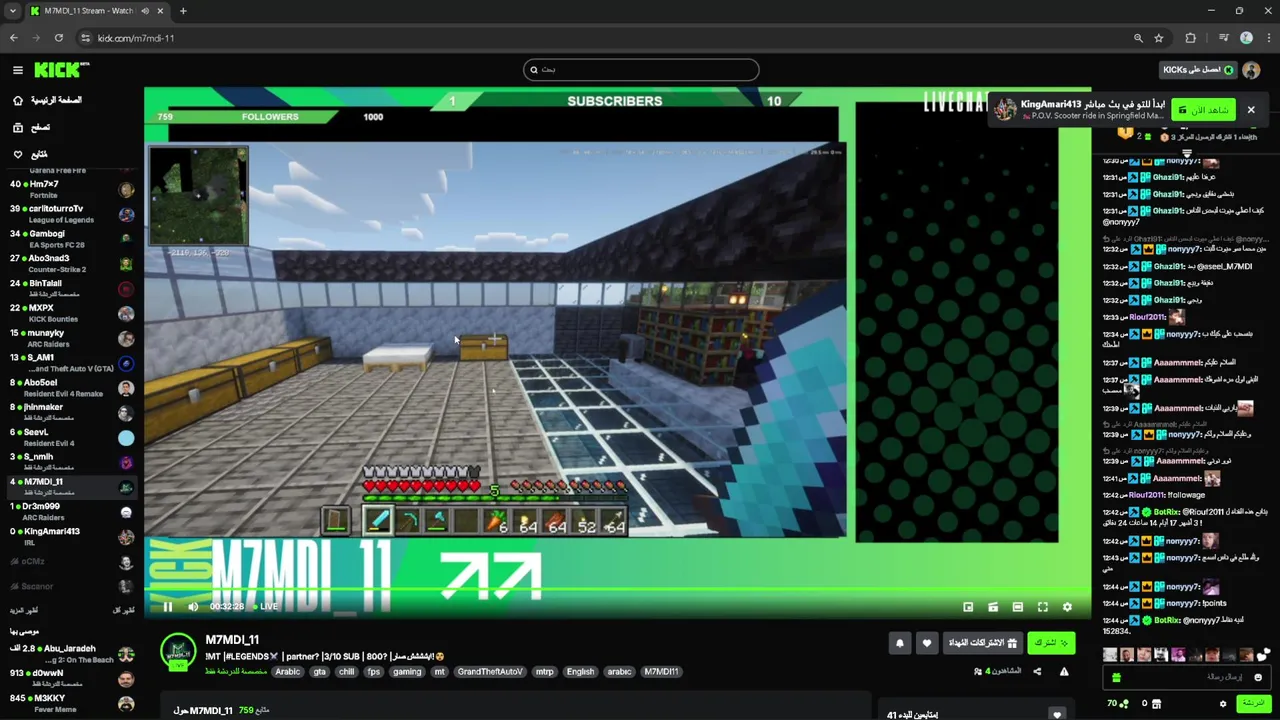
Task: Click the address bar kick.com/m7mdi-11
Action: pos(136,38)
